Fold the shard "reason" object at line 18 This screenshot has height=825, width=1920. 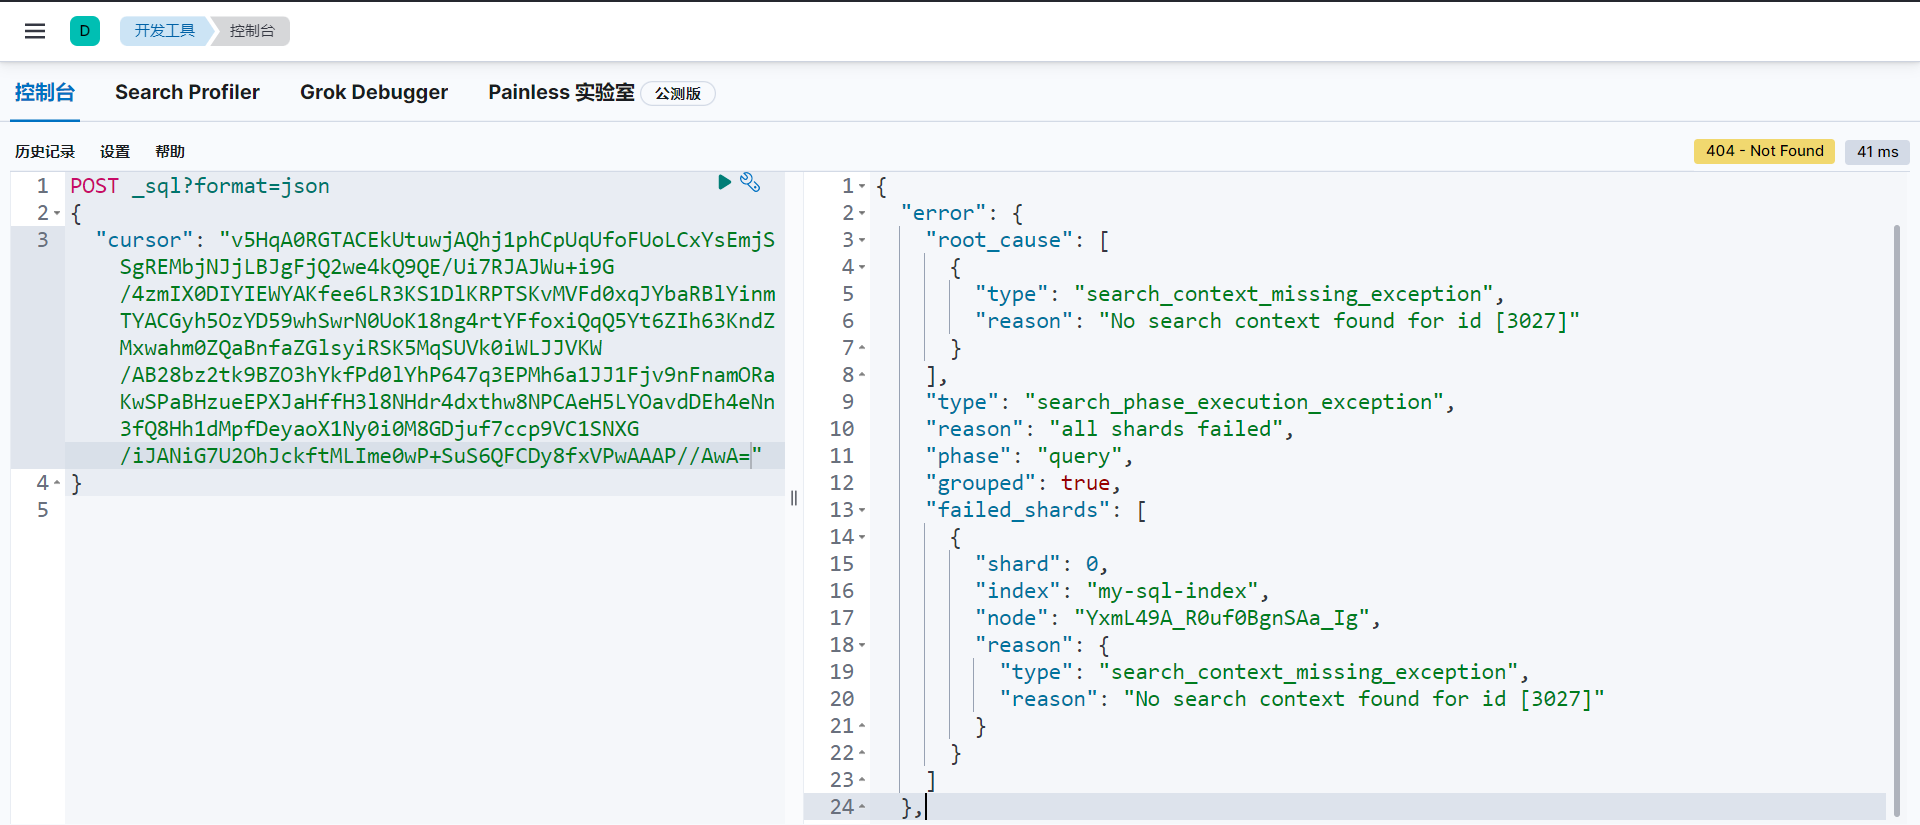coord(862,646)
